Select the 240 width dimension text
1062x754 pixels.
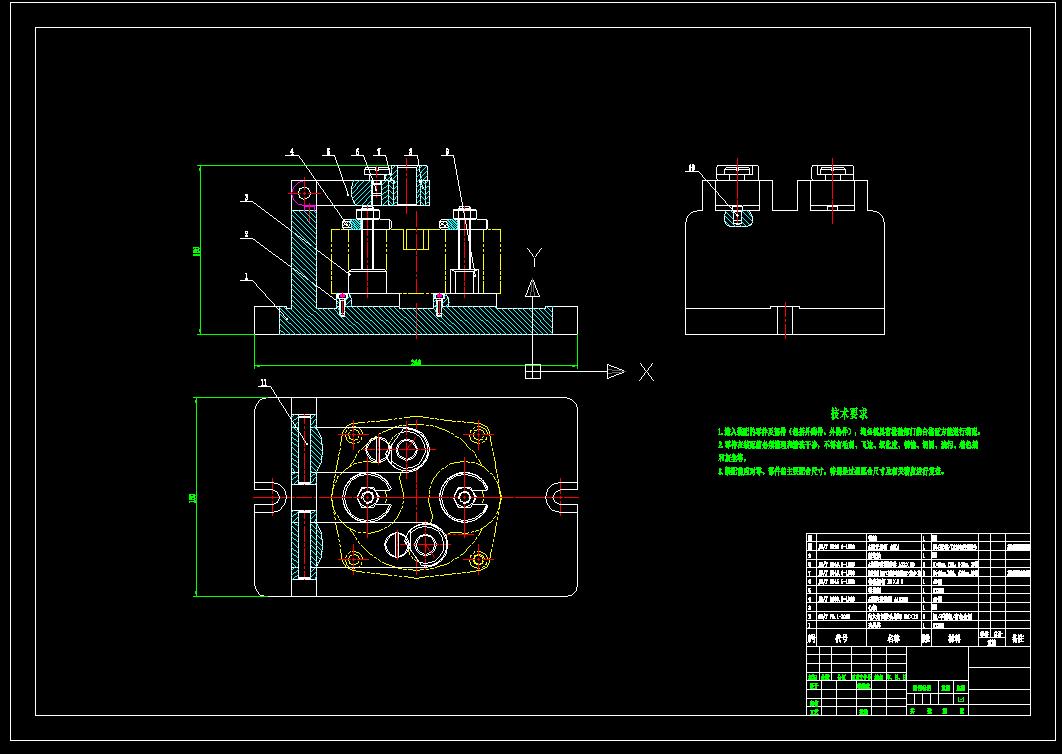[x=416, y=362]
